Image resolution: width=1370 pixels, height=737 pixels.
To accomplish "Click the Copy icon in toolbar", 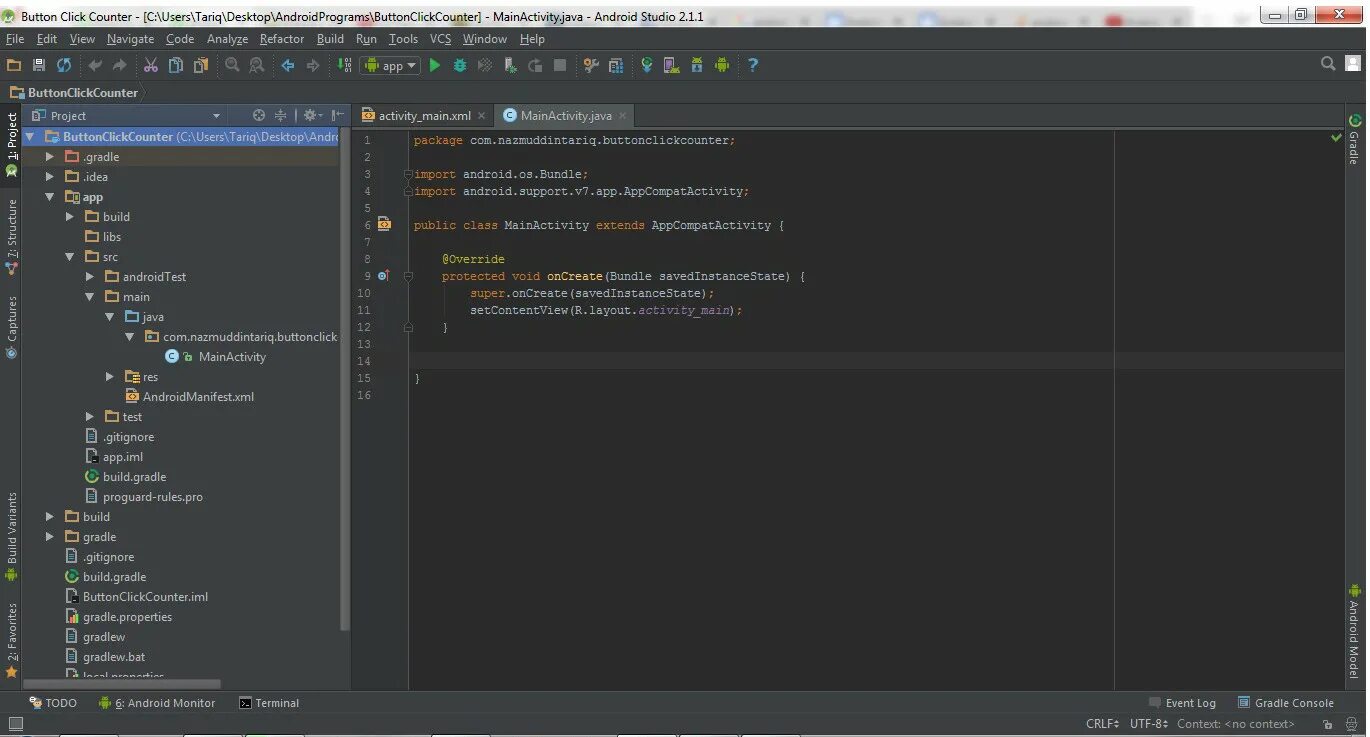I will [x=176, y=65].
